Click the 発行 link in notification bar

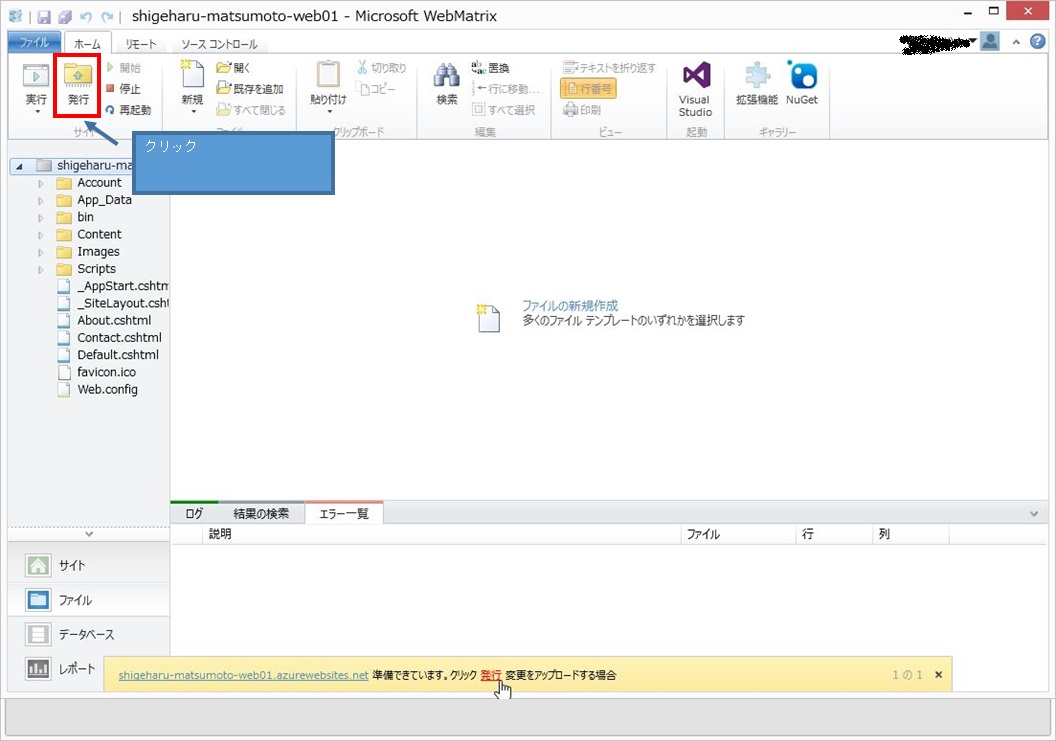tap(491, 675)
